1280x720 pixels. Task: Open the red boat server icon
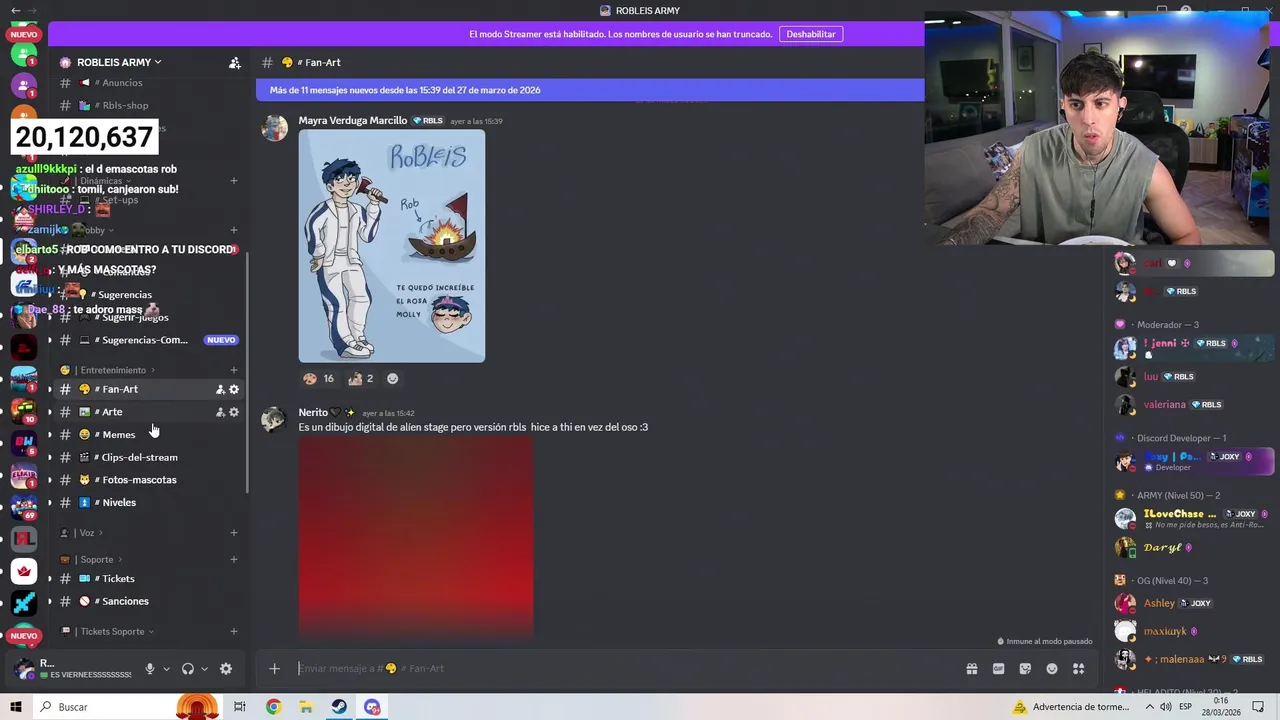coord(23,571)
